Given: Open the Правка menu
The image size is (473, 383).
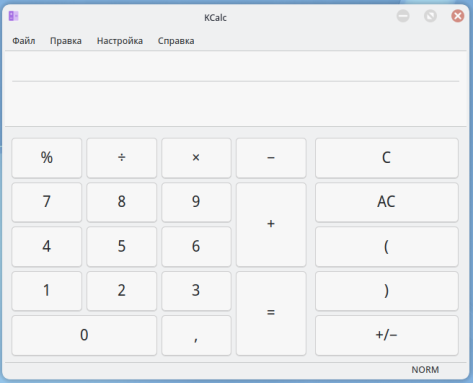Looking at the screenshot, I should click(x=66, y=41).
